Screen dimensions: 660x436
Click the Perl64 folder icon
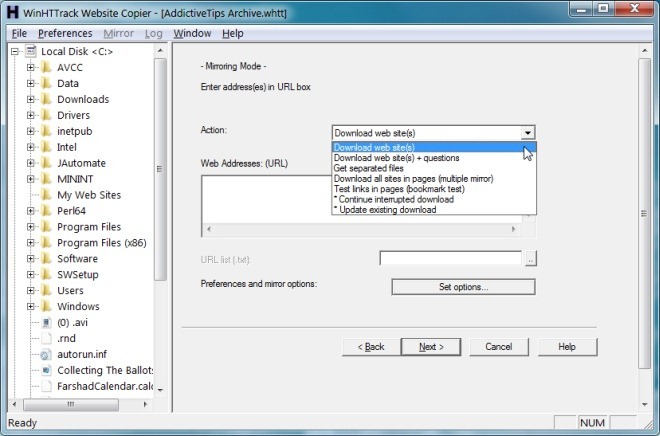[x=46, y=211]
